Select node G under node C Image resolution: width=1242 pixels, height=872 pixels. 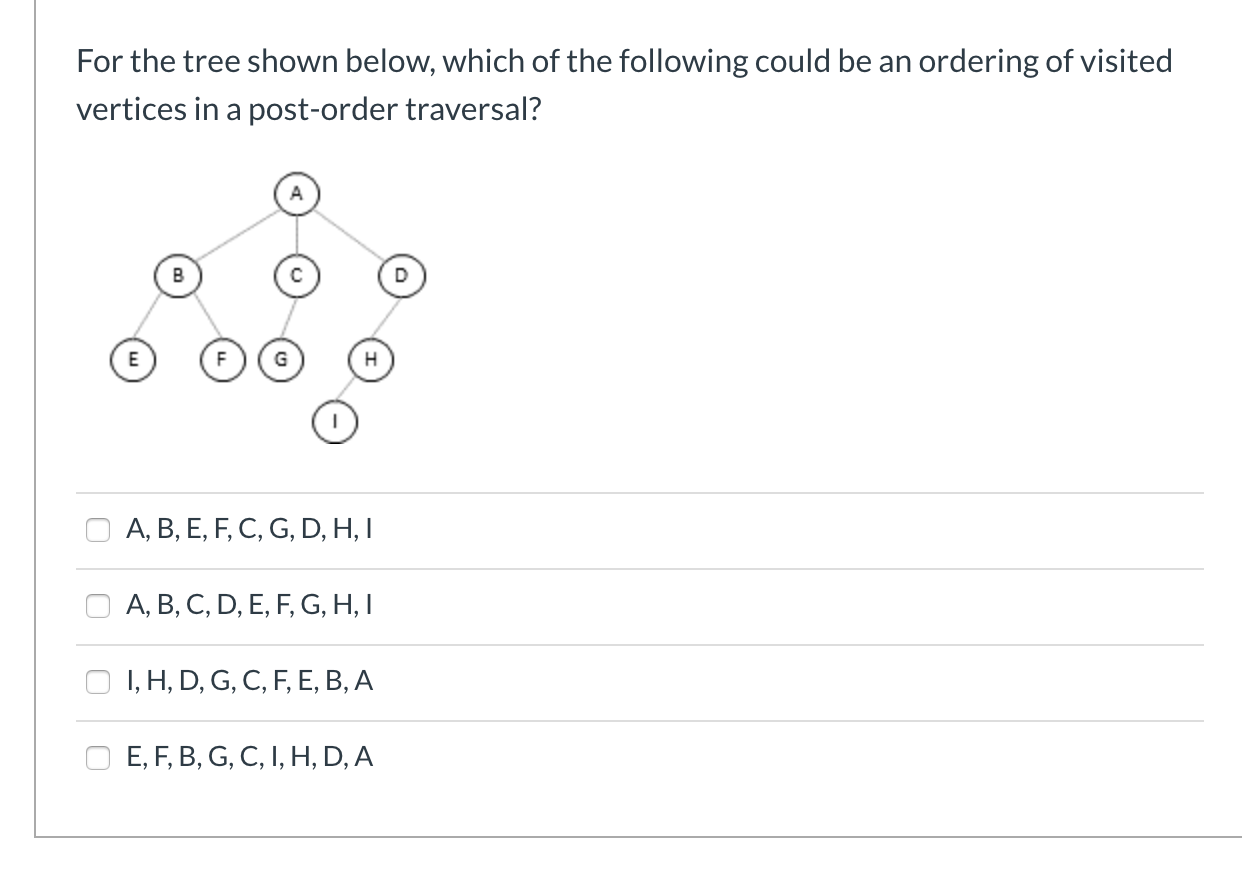coord(281,358)
